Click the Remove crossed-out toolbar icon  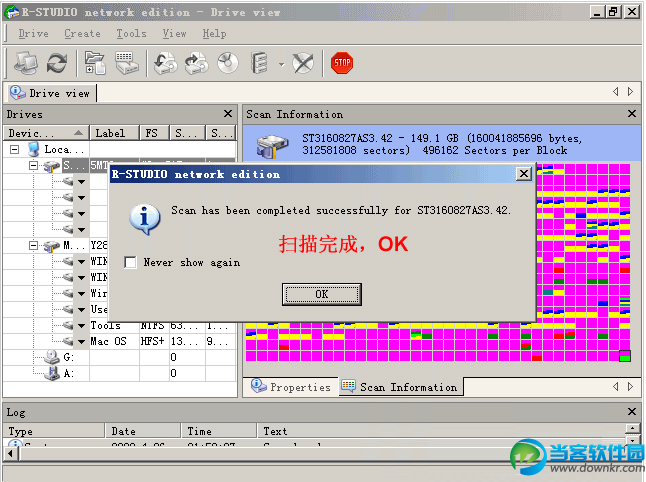[303, 63]
